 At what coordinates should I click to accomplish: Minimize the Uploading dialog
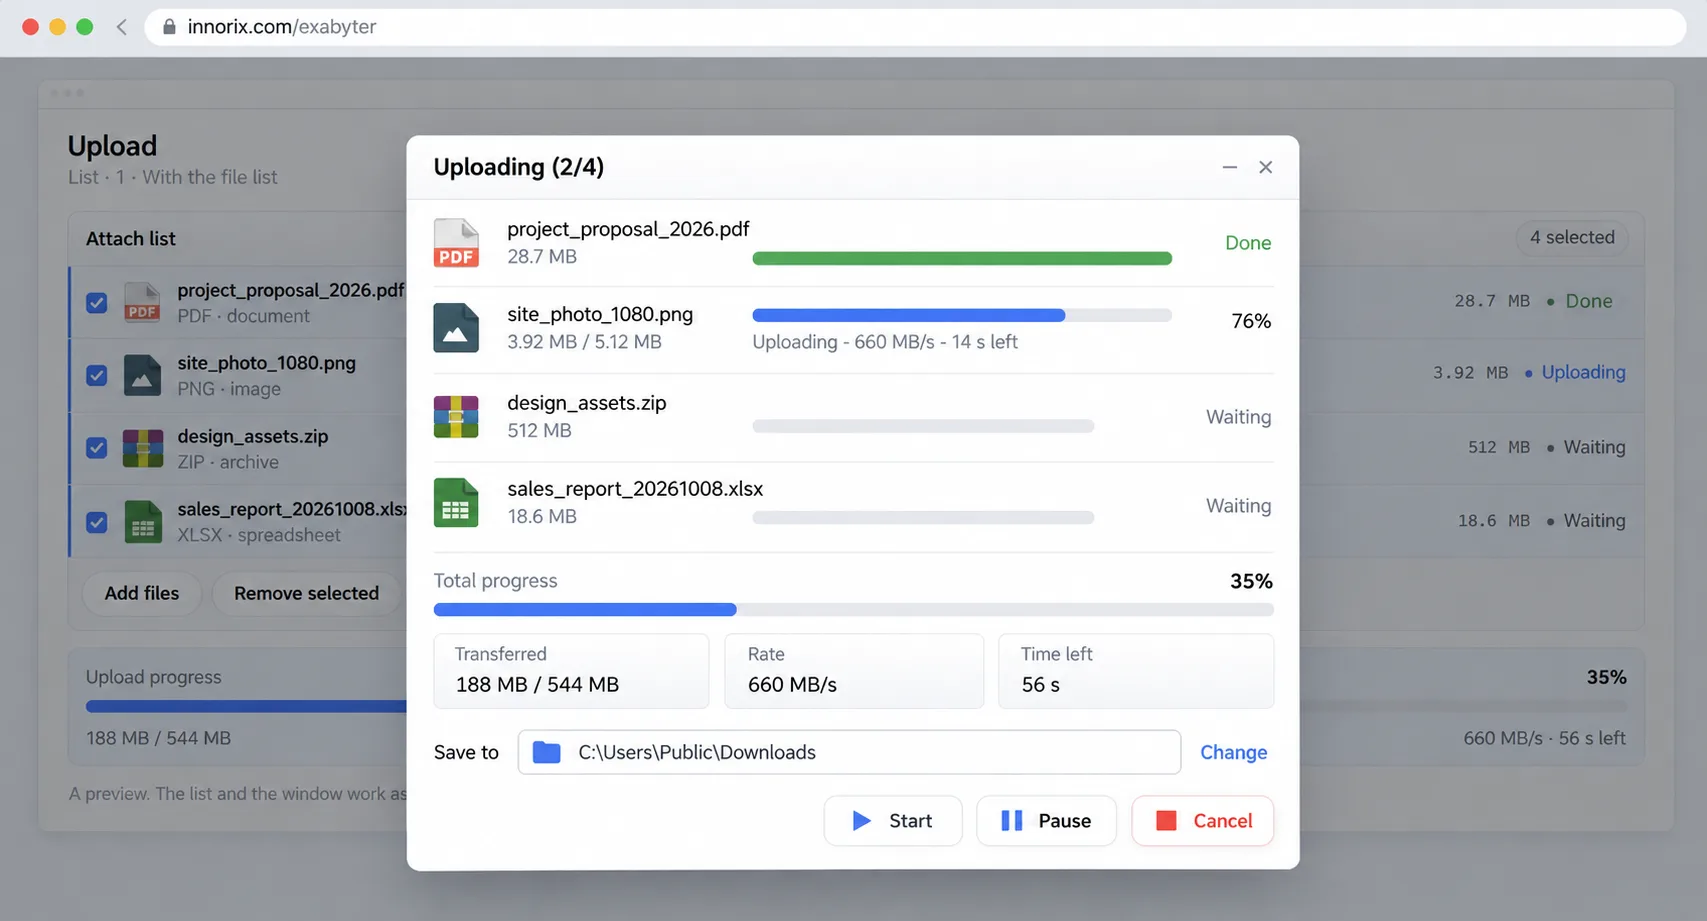(x=1230, y=167)
